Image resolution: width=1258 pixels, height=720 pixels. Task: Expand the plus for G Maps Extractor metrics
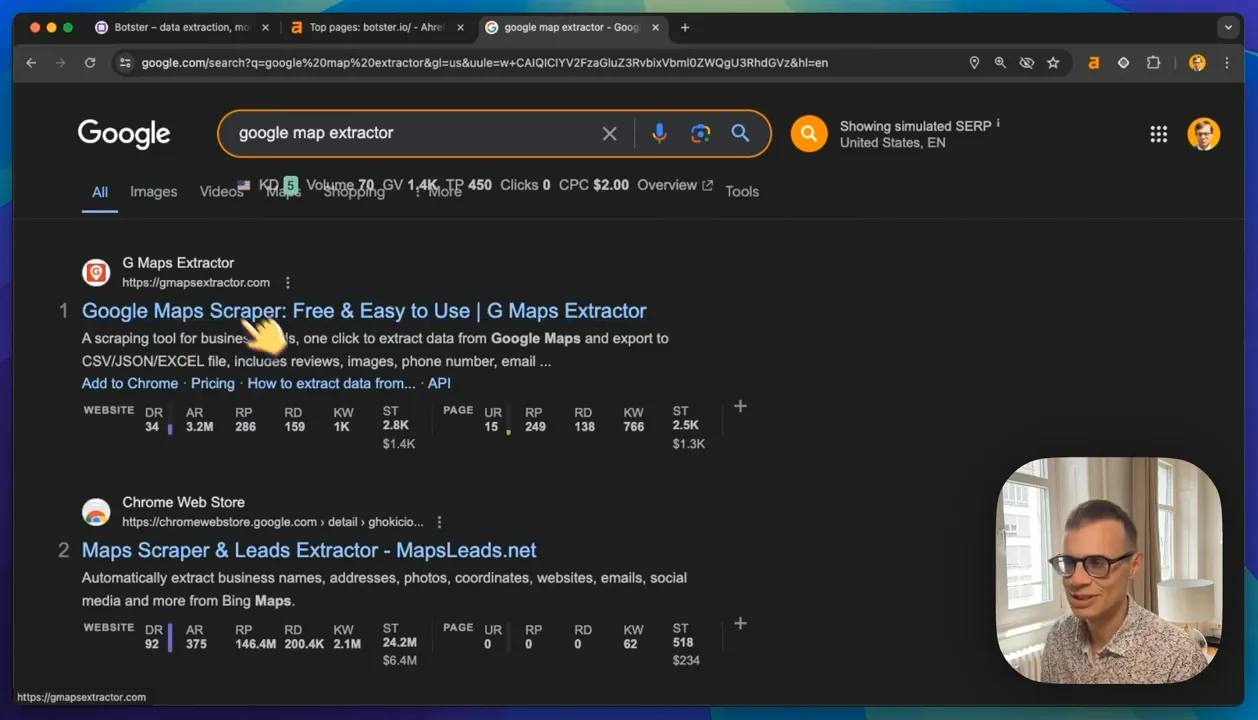pos(740,406)
